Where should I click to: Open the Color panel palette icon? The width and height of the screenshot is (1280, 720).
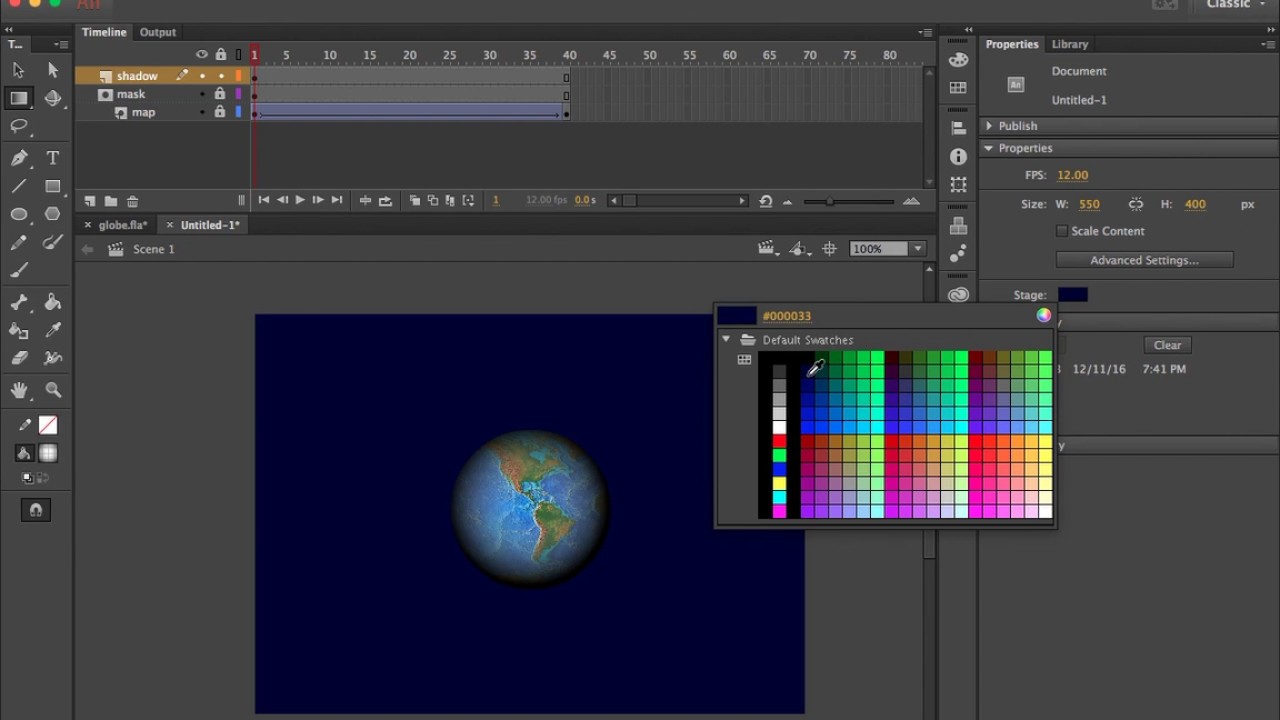(958, 59)
